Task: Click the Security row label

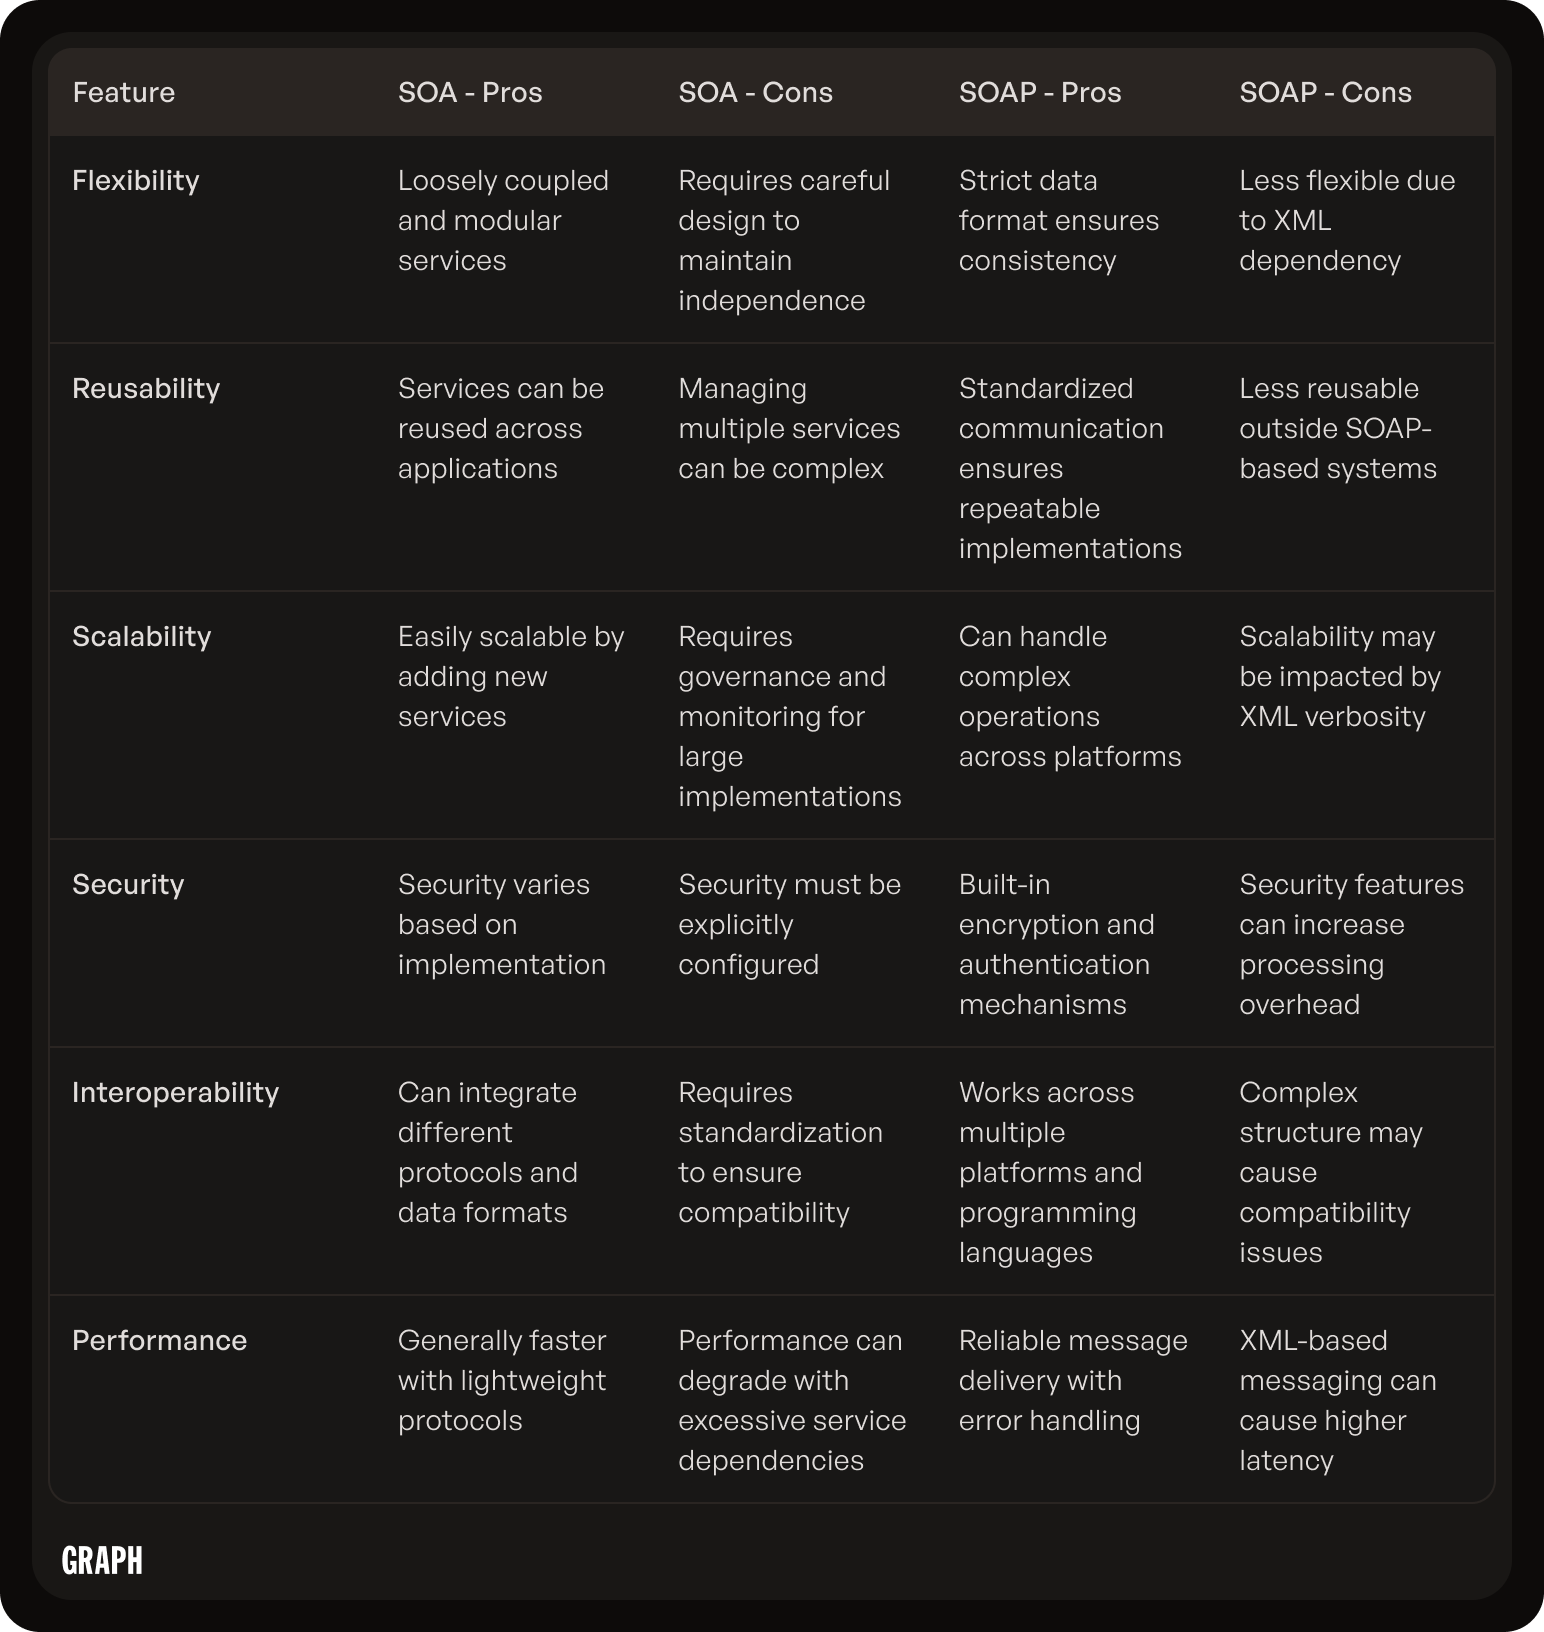Action: 128,884
